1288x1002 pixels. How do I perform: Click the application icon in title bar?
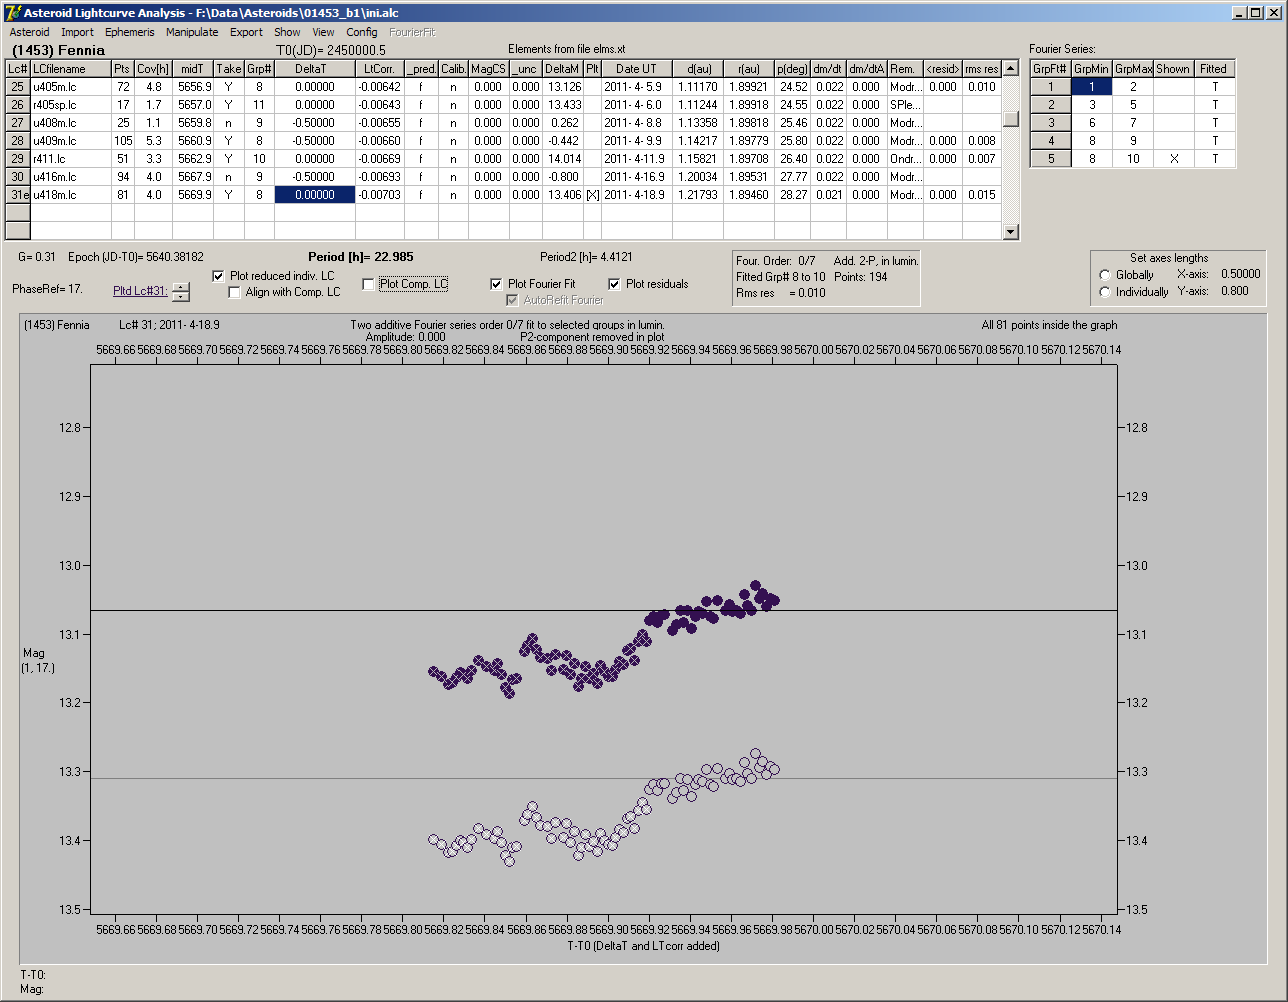tap(13, 12)
